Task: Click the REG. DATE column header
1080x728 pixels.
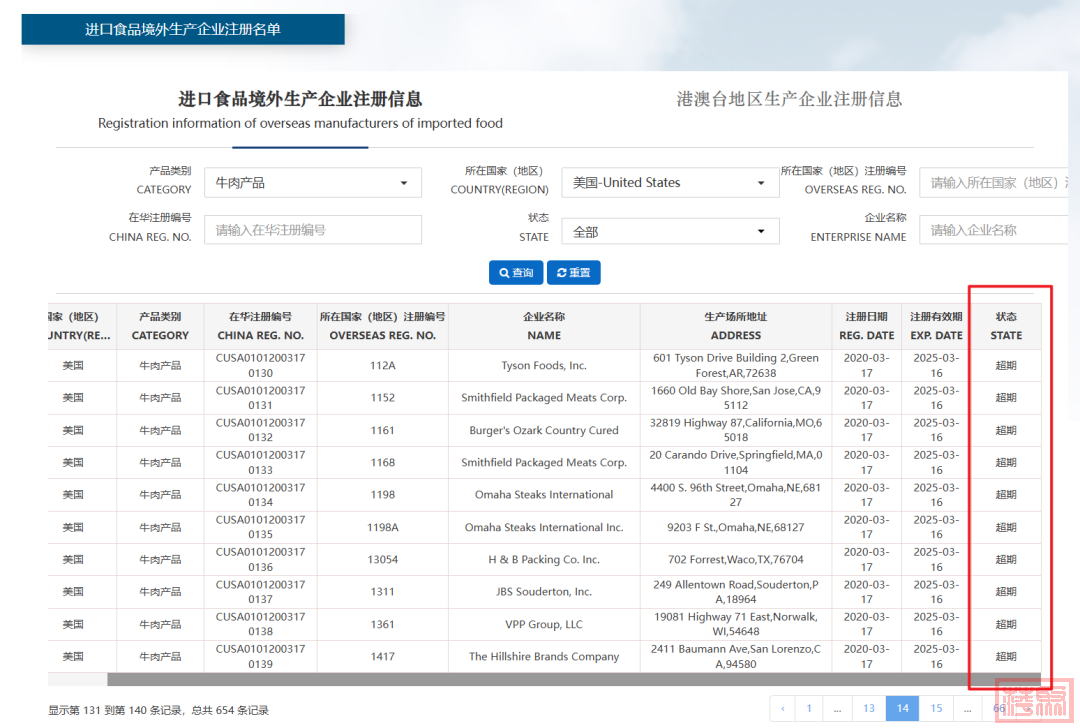Action: click(x=866, y=326)
